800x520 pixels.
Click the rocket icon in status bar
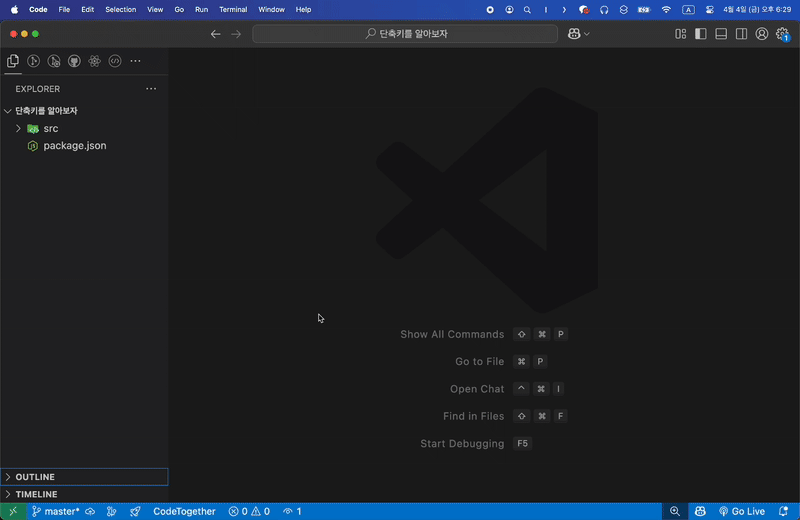click(x=135, y=511)
